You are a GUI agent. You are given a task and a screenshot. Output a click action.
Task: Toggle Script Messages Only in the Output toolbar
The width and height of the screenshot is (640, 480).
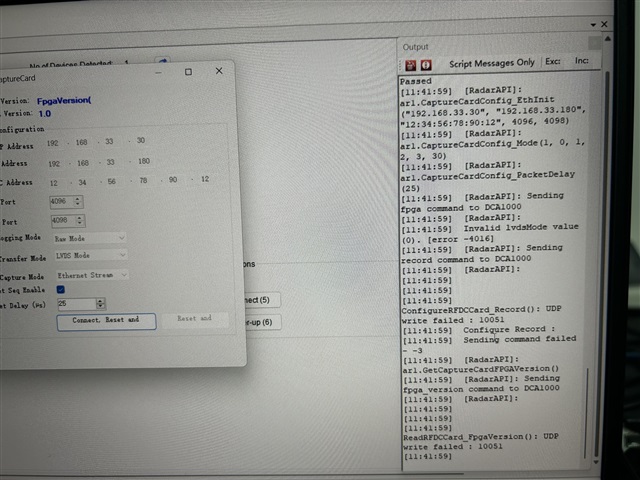(x=492, y=63)
